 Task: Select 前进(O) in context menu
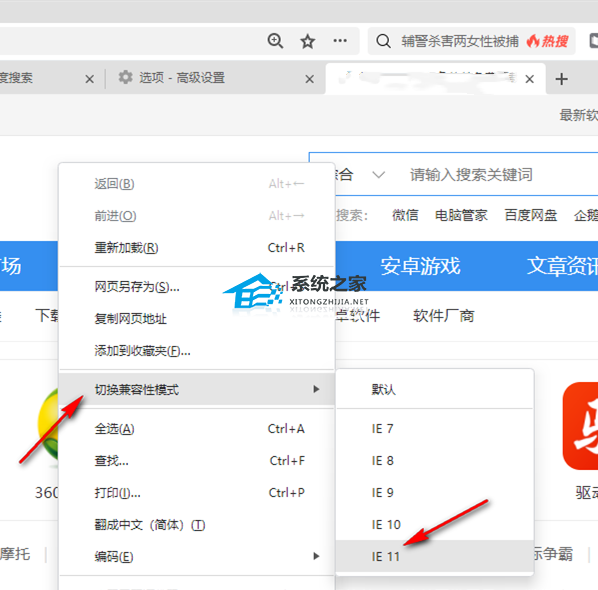pyautogui.click(x=197, y=216)
